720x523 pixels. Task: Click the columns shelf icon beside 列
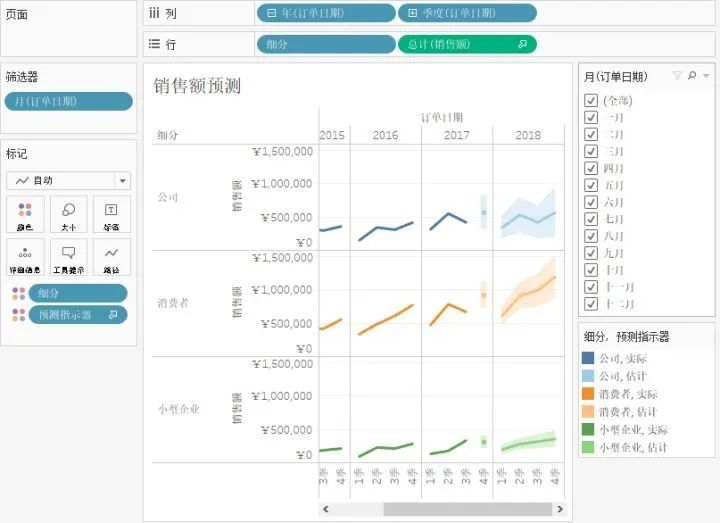(154, 13)
